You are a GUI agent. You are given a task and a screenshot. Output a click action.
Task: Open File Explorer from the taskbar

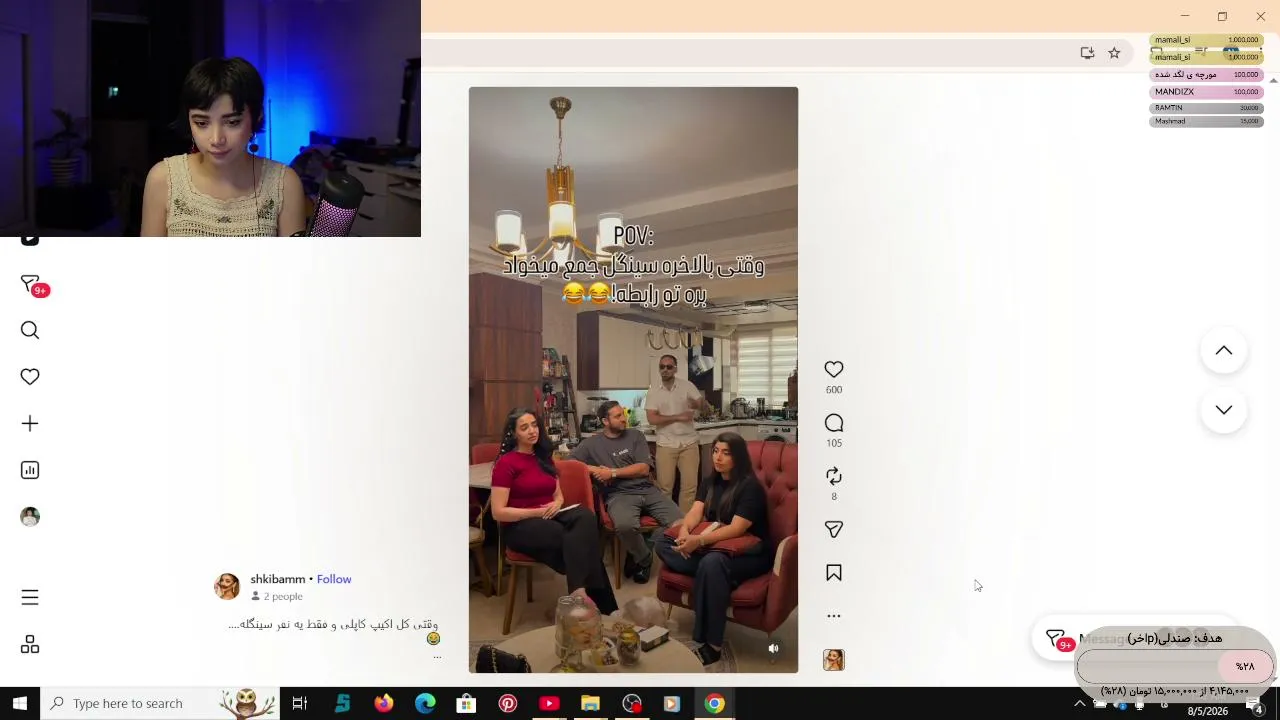point(590,704)
